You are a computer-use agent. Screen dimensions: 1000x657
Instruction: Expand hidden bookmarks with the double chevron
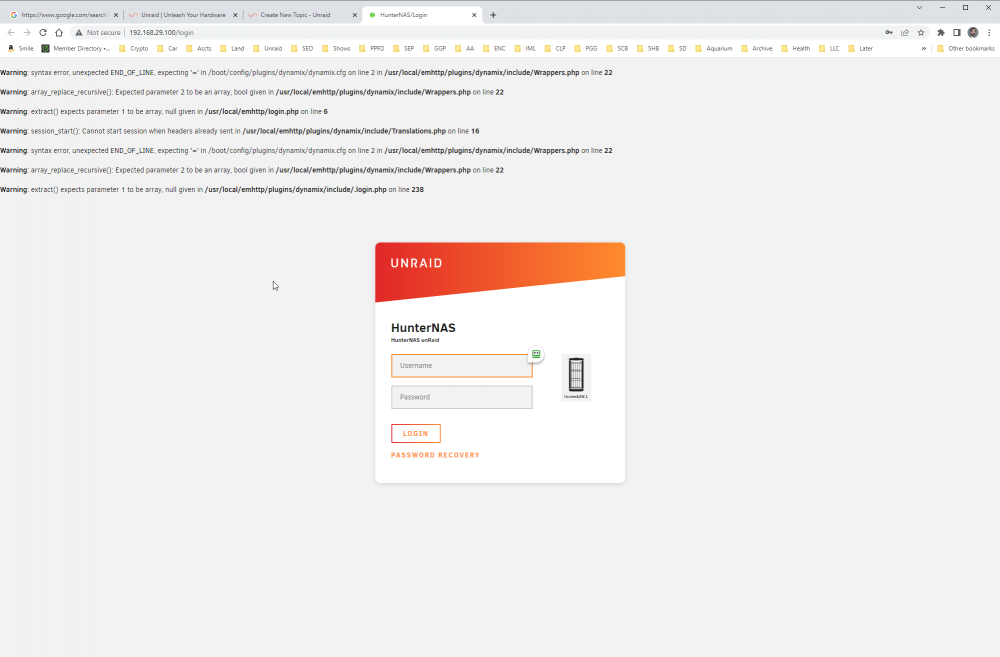tap(923, 48)
